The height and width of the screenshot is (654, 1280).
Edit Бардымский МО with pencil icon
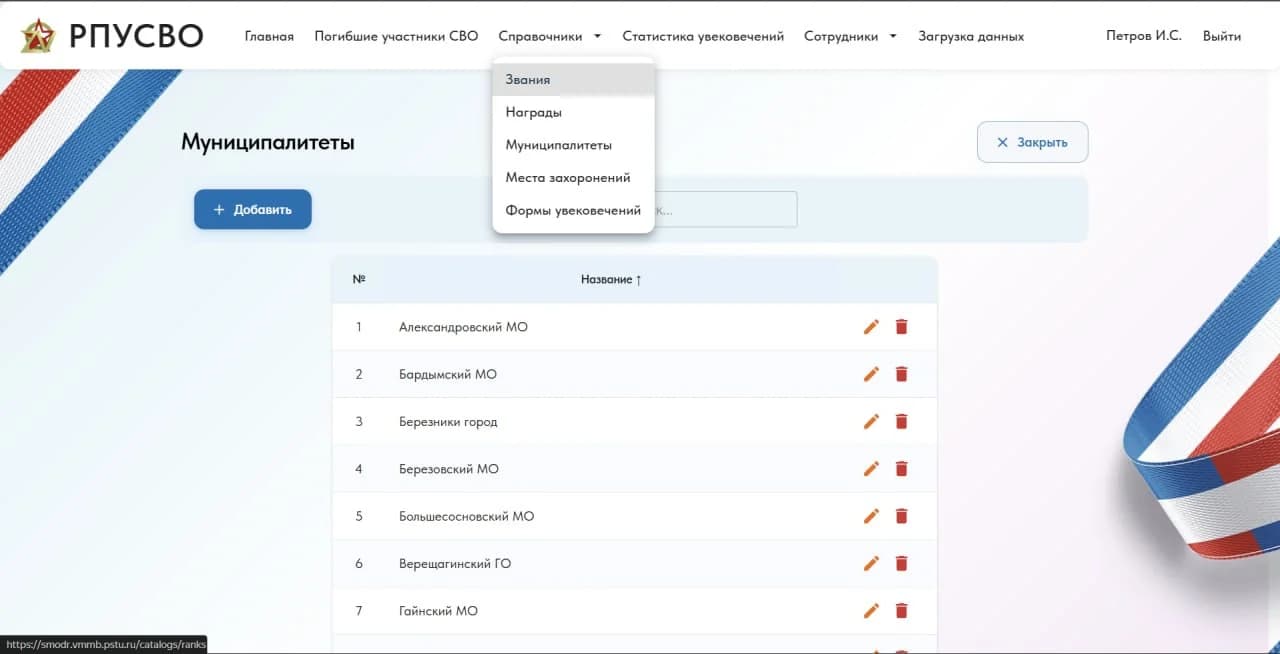871,374
